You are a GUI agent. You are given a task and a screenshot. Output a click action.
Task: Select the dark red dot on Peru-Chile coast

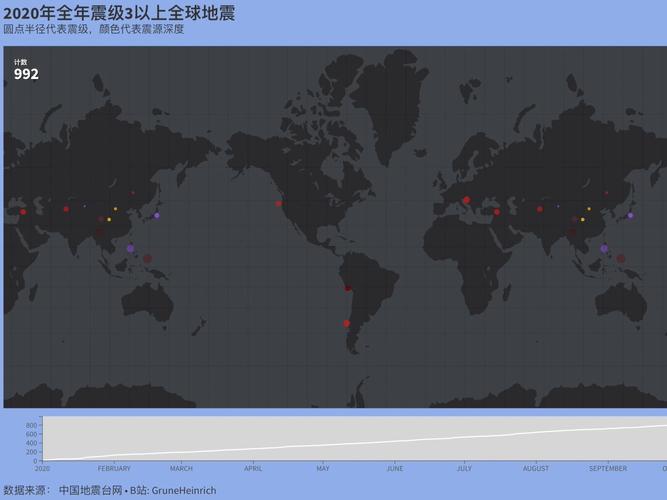[348, 288]
